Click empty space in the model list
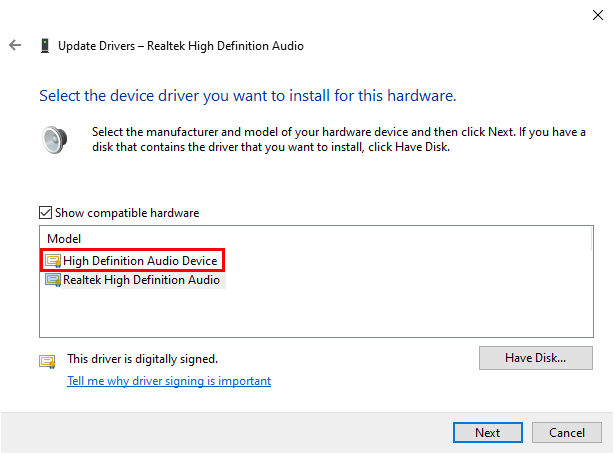The image size is (614, 454). (300, 315)
